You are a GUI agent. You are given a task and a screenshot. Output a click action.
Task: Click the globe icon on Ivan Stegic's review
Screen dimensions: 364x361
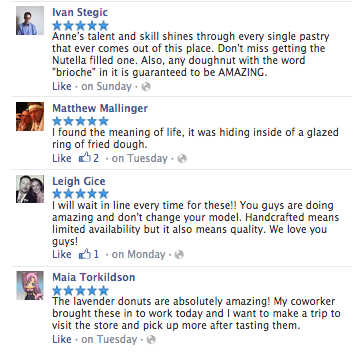[x=146, y=87]
